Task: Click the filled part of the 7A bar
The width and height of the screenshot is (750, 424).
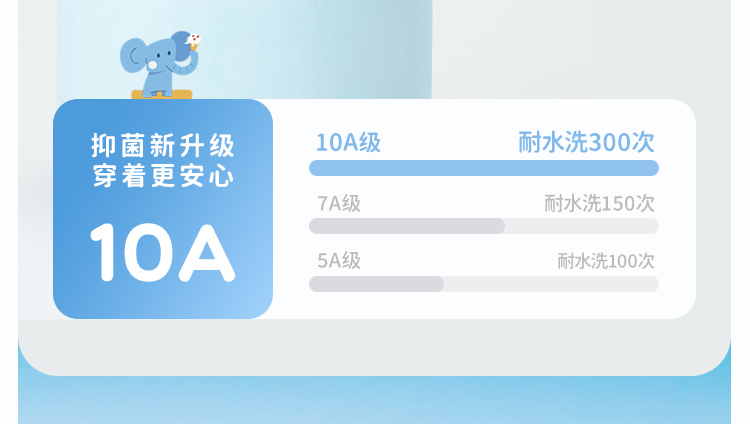Action: [407, 226]
